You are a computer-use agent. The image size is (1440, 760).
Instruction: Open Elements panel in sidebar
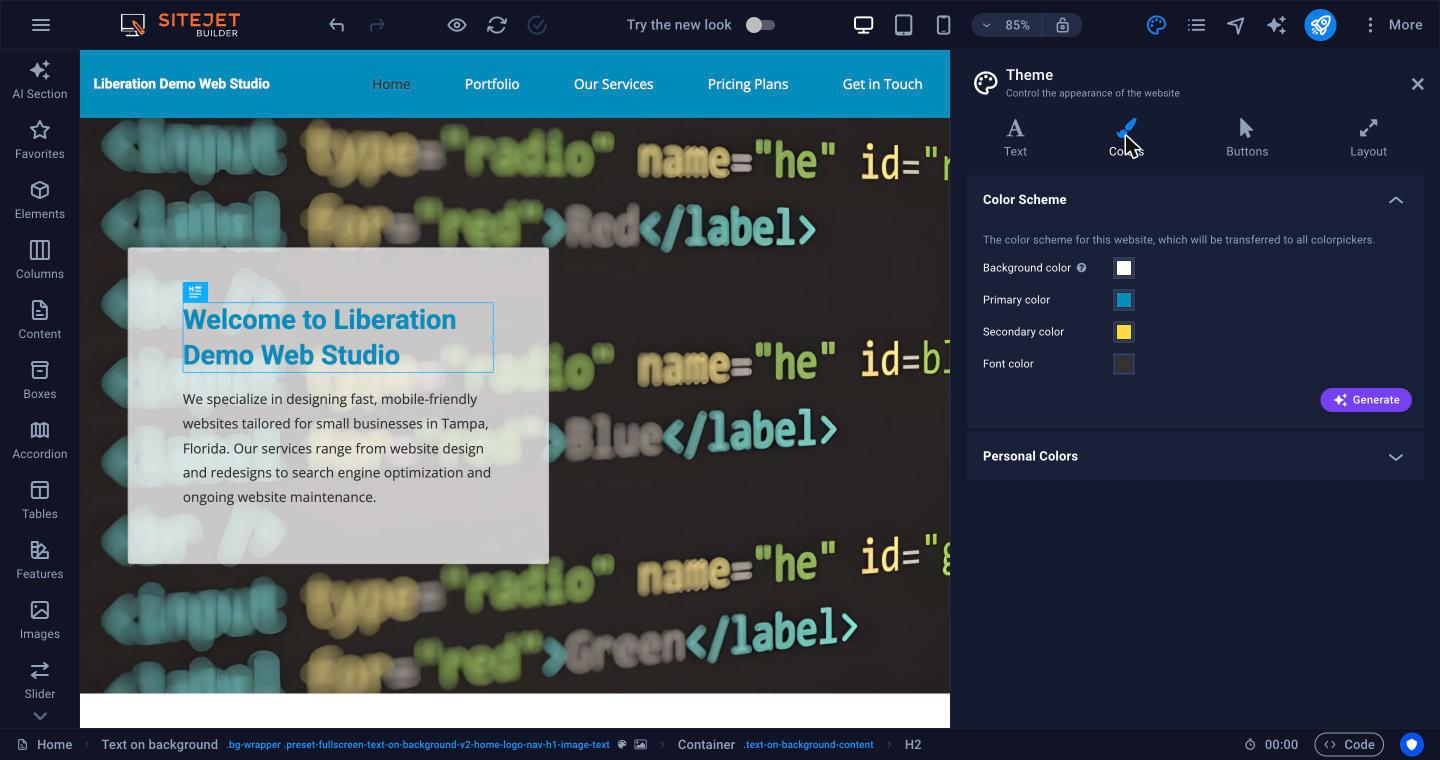click(40, 200)
